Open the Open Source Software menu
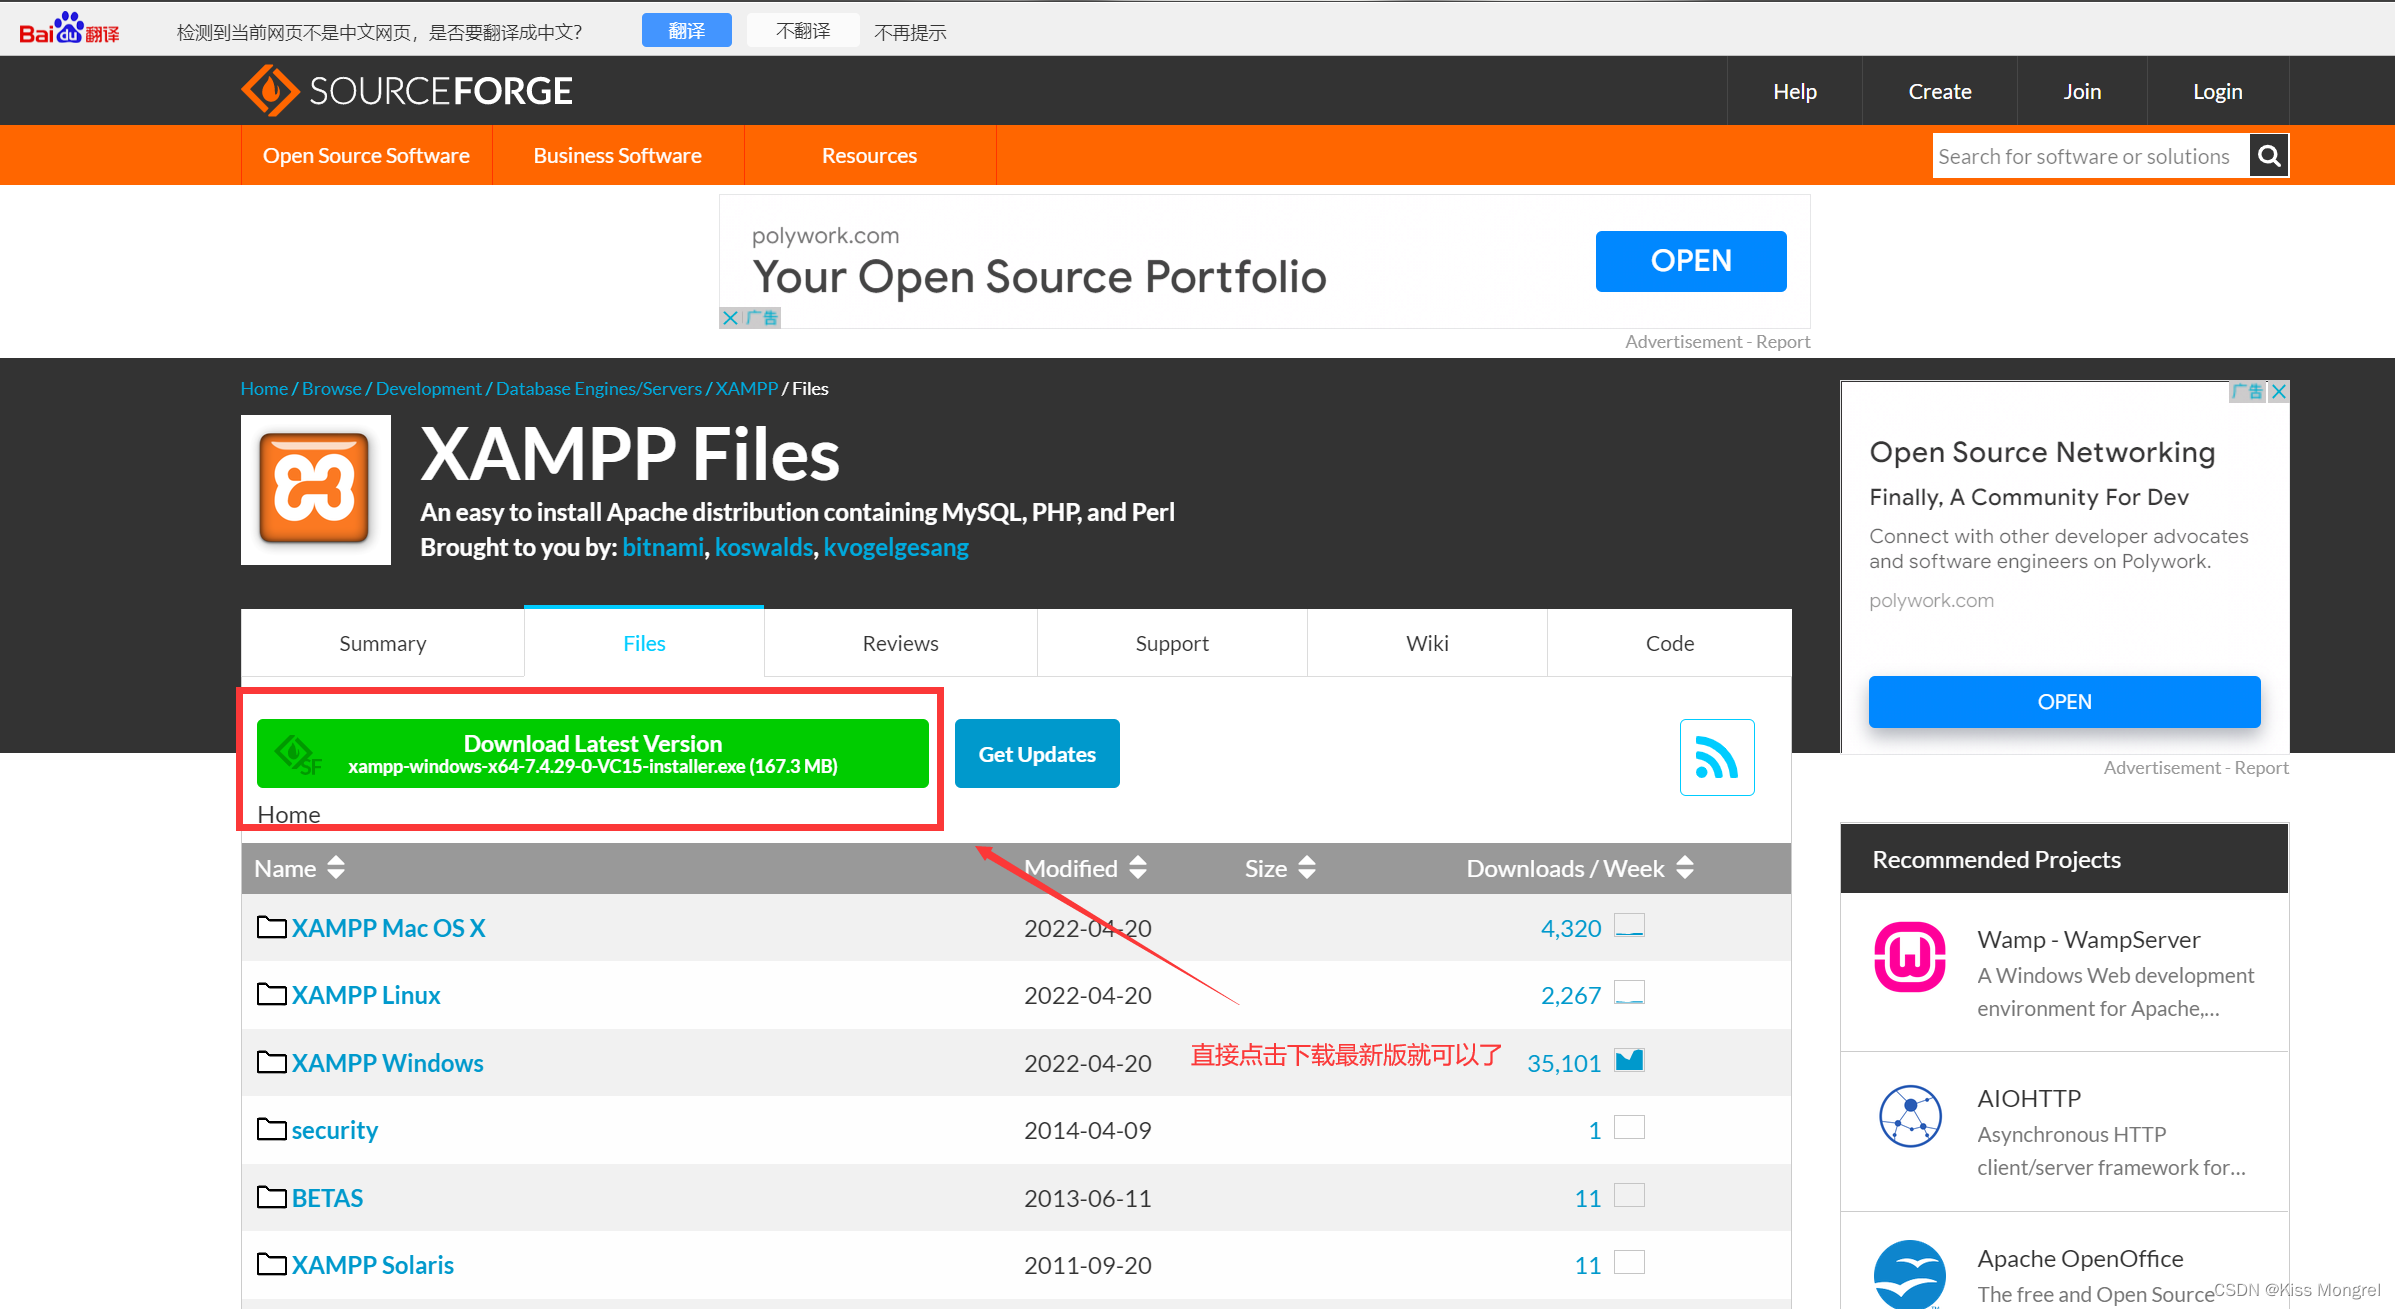The width and height of the screenshot is (2395, 1309). click(x=366, y=155)
